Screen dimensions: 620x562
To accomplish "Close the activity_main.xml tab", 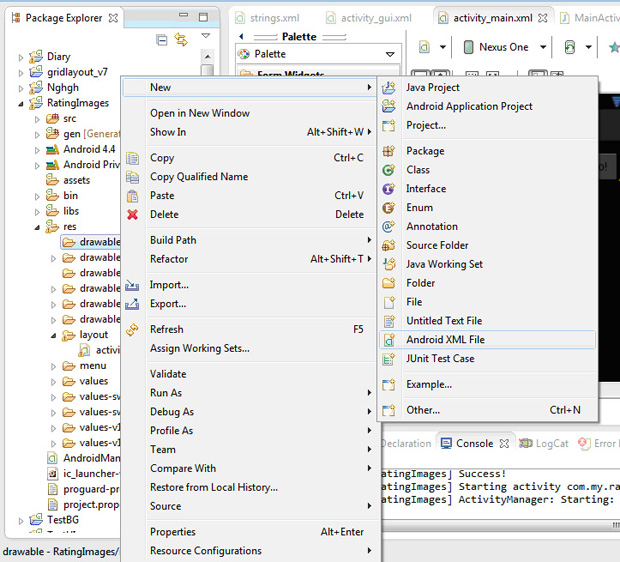I will coord(543,18).
